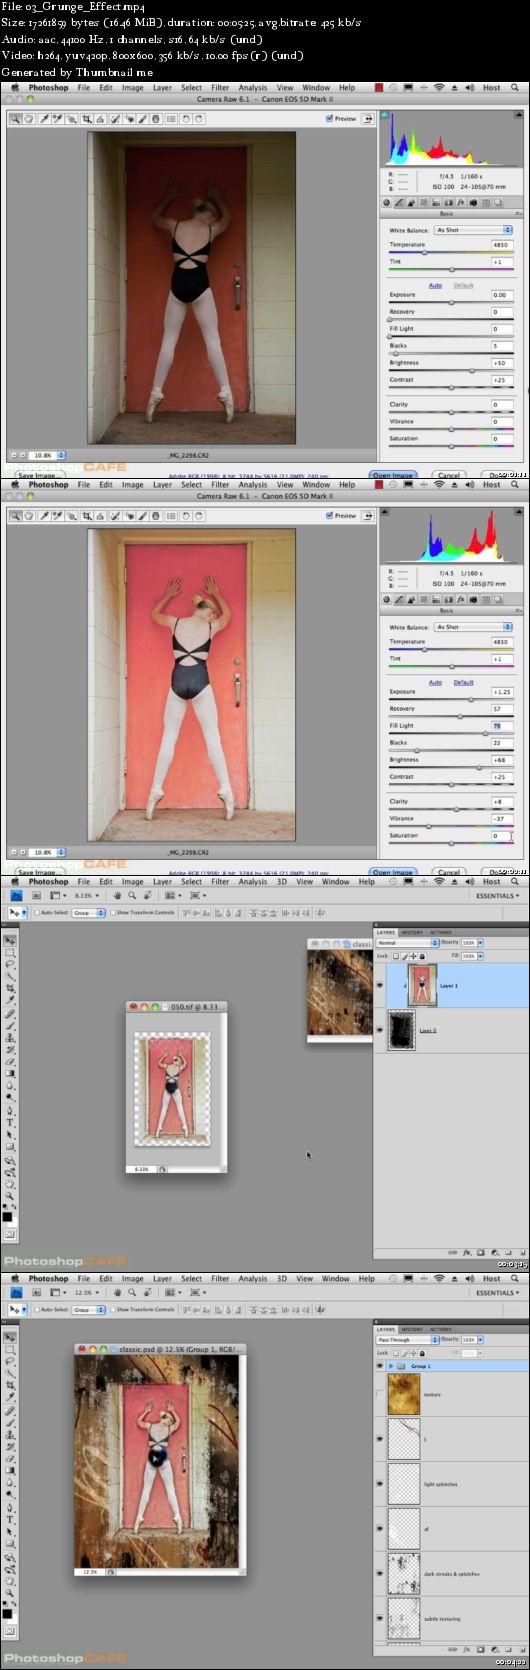Click Cancel button in Camera Raw with Exposure +1.25
Screen dimensions: 530x1670
tap(449, 872)
